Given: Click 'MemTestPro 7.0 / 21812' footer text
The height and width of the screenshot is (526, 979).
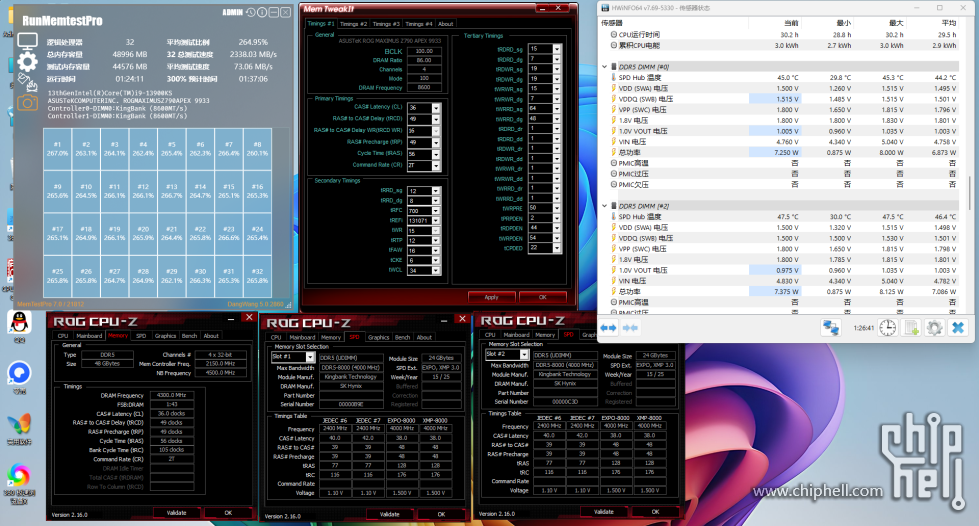Looking at the screenshot, I should (x=51, y=304).
